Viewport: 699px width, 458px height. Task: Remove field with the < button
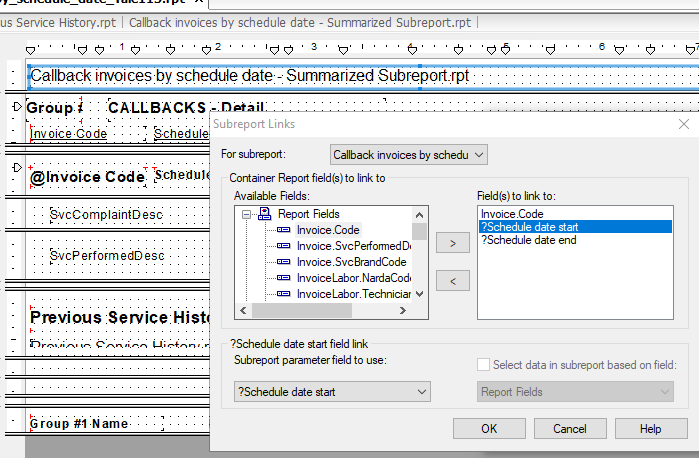tap(452, 281)
